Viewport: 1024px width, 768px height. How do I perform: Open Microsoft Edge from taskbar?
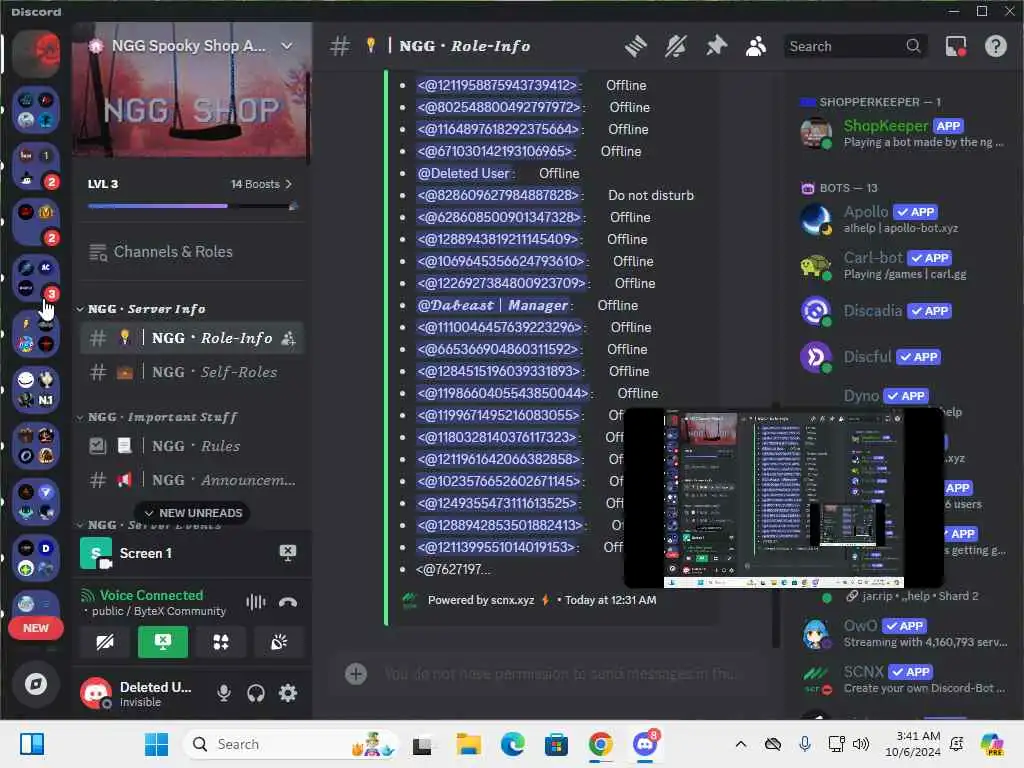pos(513,744)
